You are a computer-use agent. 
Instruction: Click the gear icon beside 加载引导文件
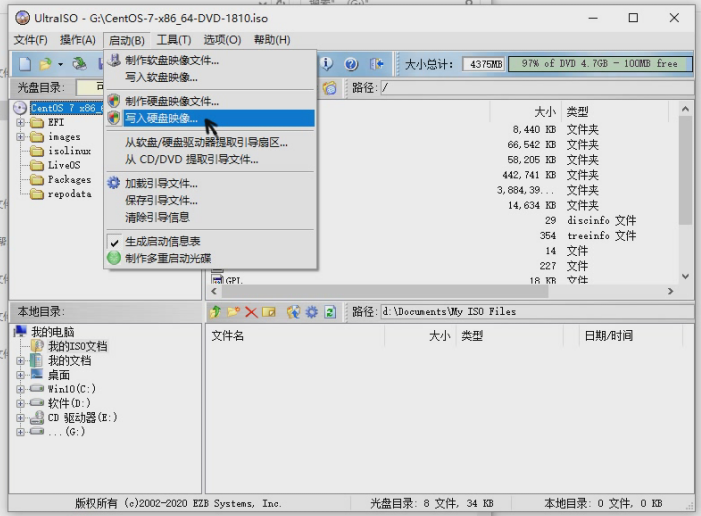pyautogui.click(x=114, y=183)
